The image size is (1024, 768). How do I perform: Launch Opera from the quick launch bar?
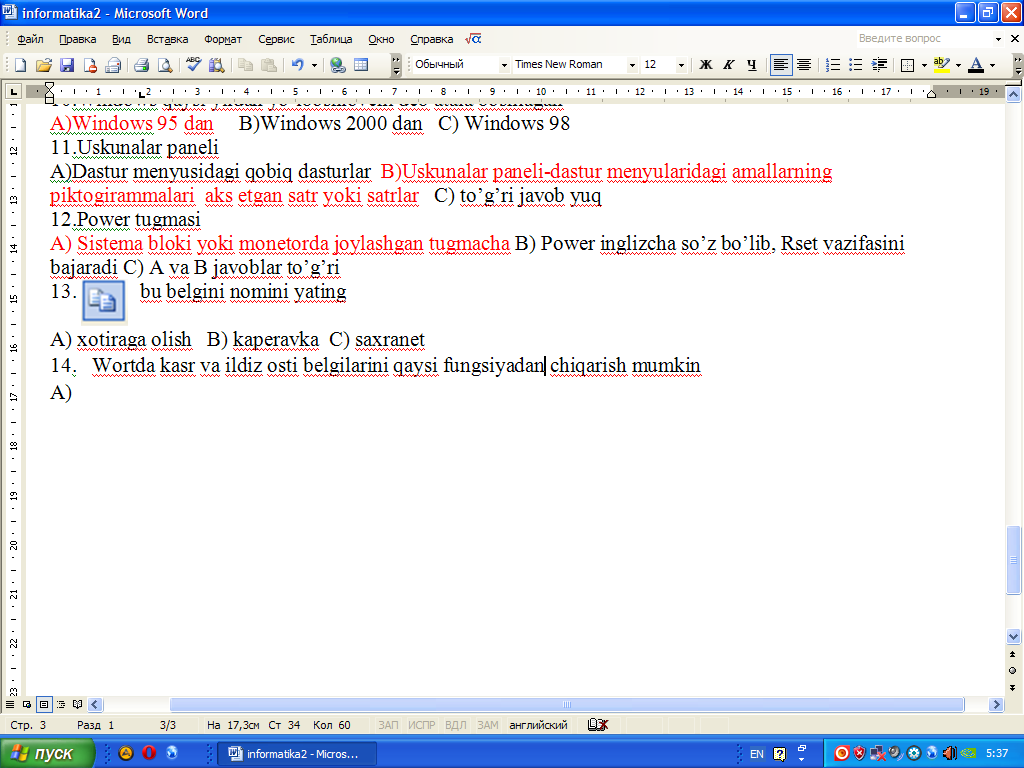click(149, 753)
